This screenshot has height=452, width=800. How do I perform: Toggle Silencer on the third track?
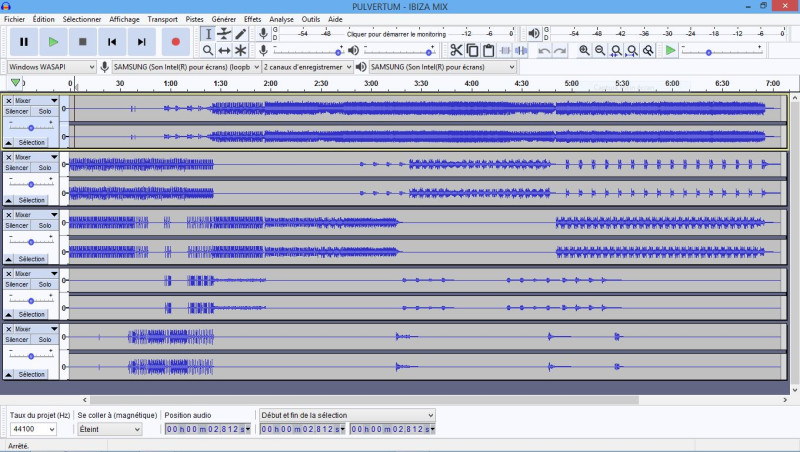click(x=17, y=225)
